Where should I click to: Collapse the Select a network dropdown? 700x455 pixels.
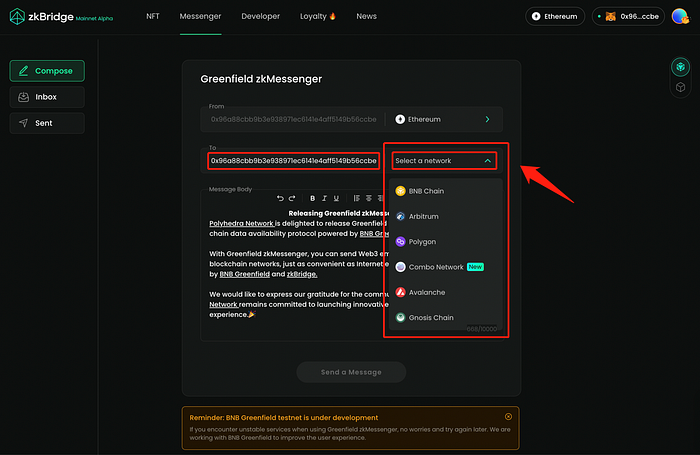(x=444, y=161)
